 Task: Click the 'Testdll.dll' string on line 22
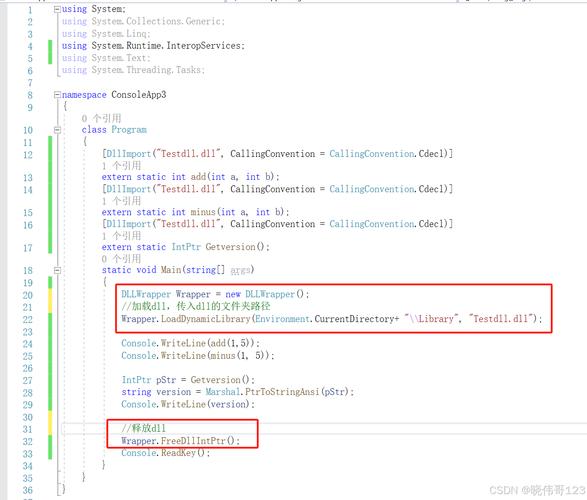pos(501,319)
